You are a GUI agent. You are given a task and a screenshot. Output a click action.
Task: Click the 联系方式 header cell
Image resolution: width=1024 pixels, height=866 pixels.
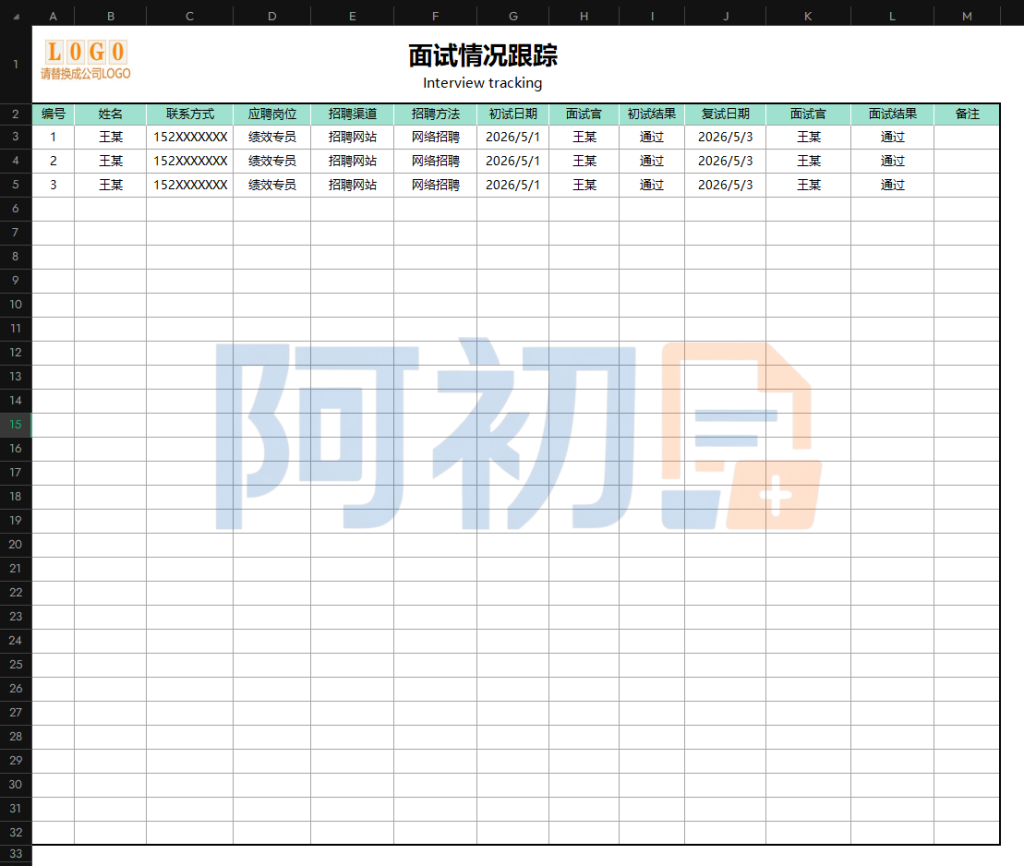tap(189, 114)
